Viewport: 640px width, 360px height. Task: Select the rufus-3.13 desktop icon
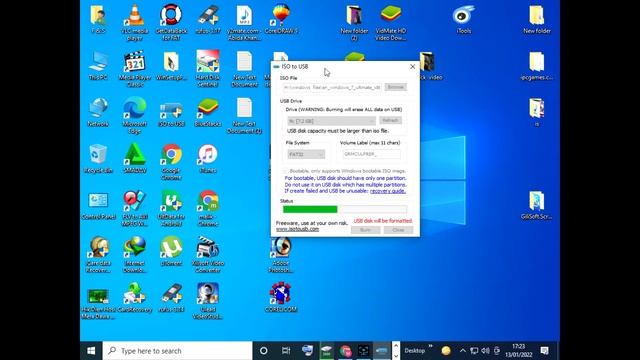171,298
